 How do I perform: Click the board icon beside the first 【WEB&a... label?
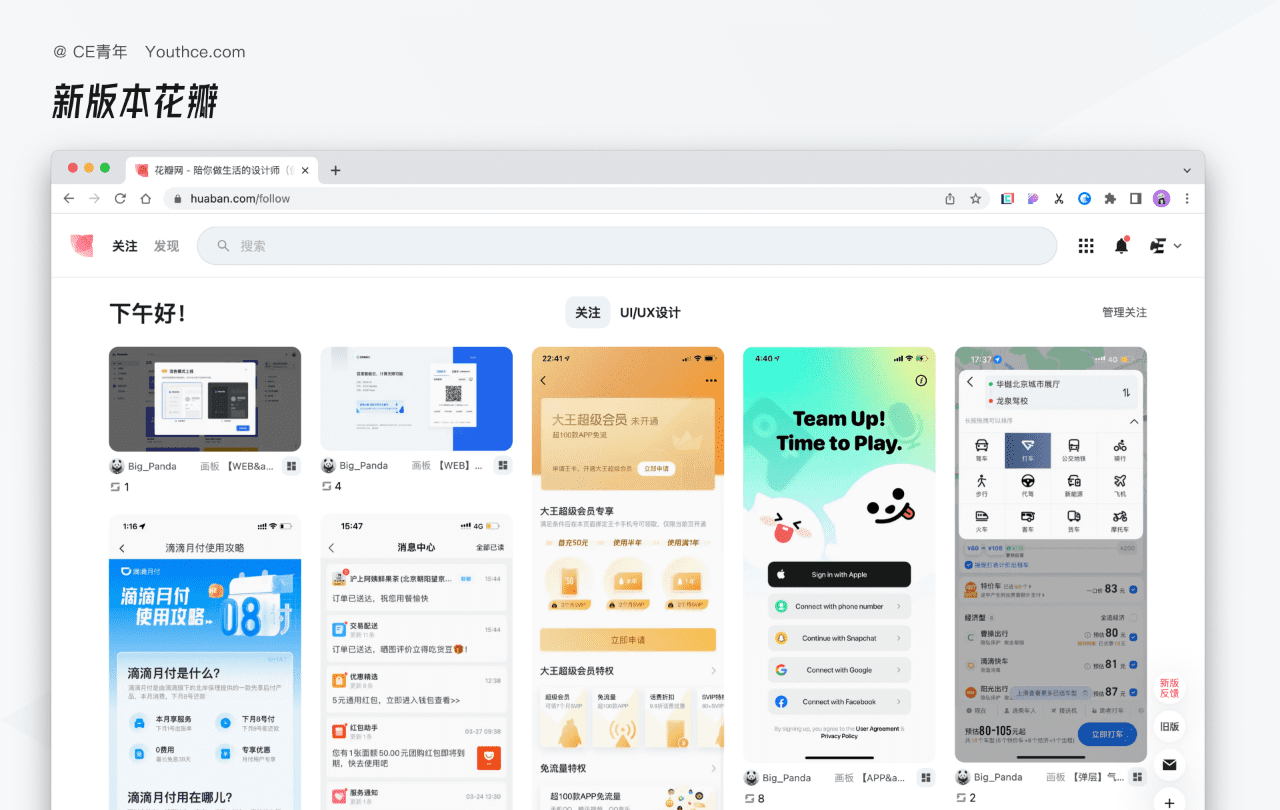(x=292, y=466)
